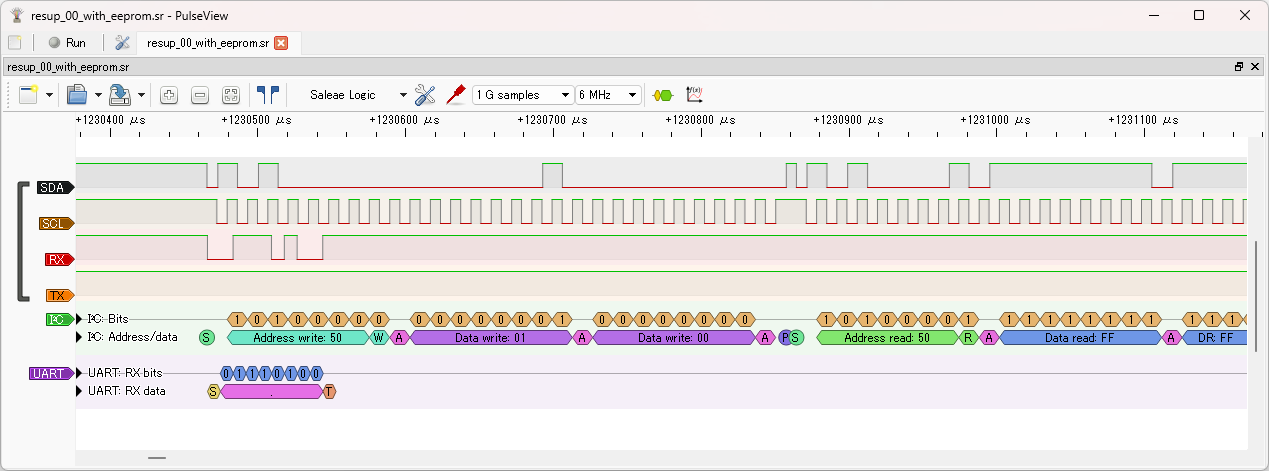Click the 'Data read: FF' annotation

tap(1080, 337)
